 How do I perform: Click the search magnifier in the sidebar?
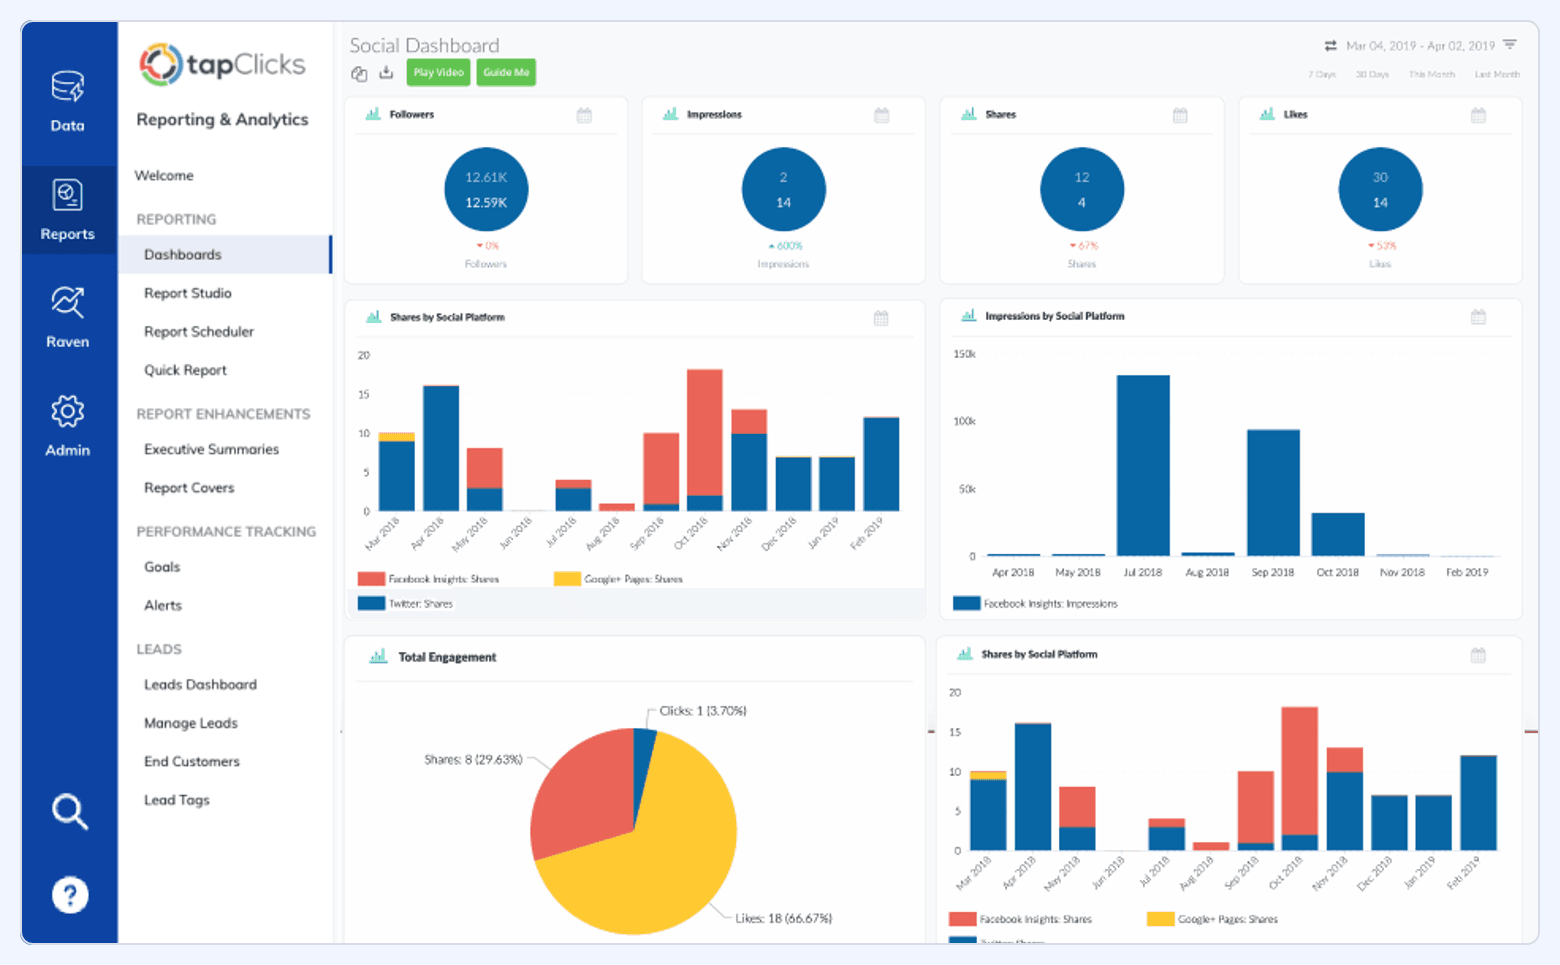click(69, 812)
